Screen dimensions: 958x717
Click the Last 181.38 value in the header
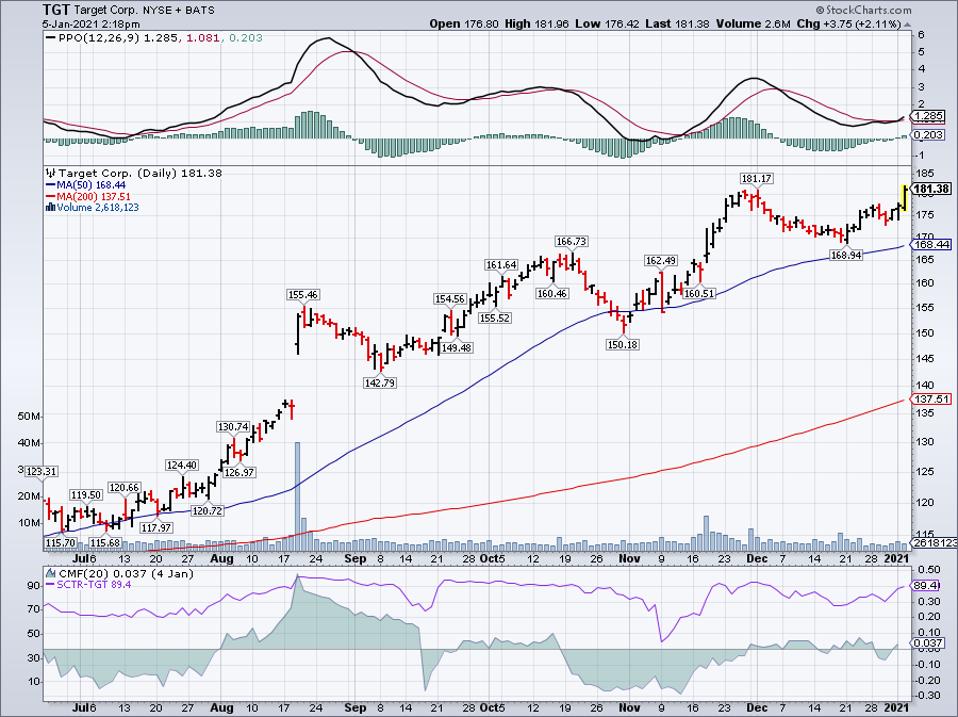pos(676,24)
